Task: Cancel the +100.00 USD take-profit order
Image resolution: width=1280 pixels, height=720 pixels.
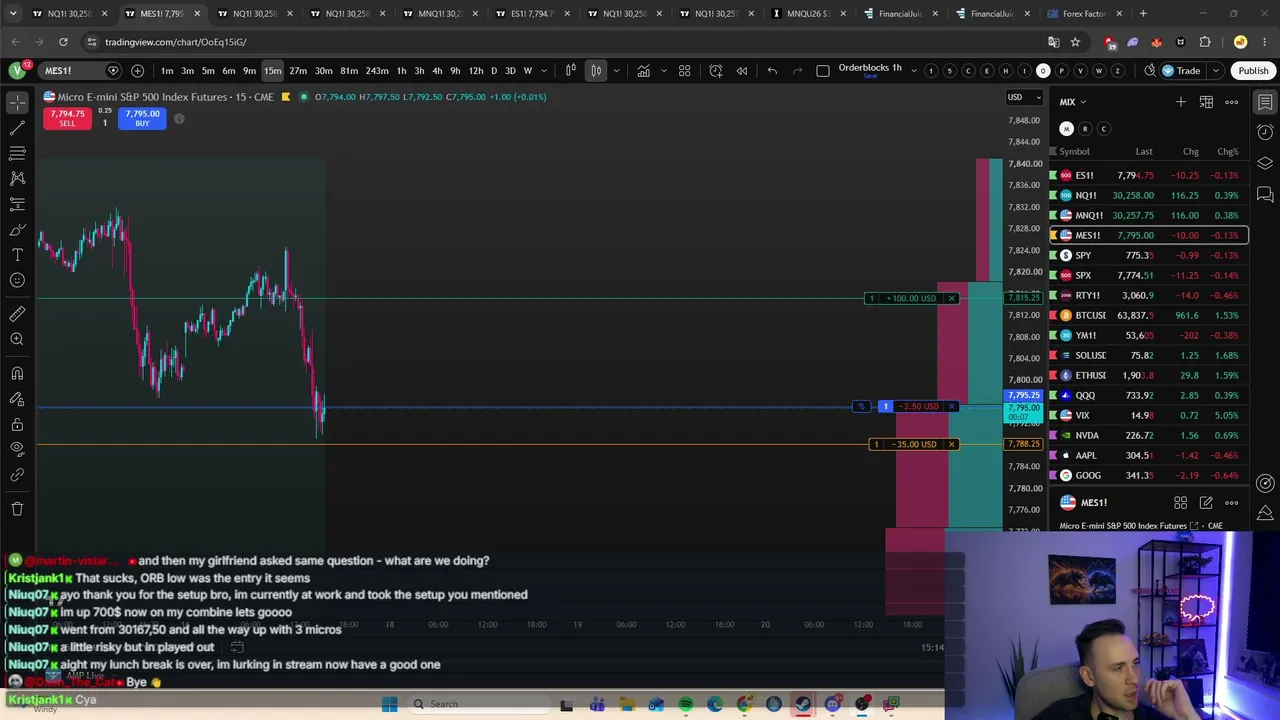Action: [x=951, y=298]
